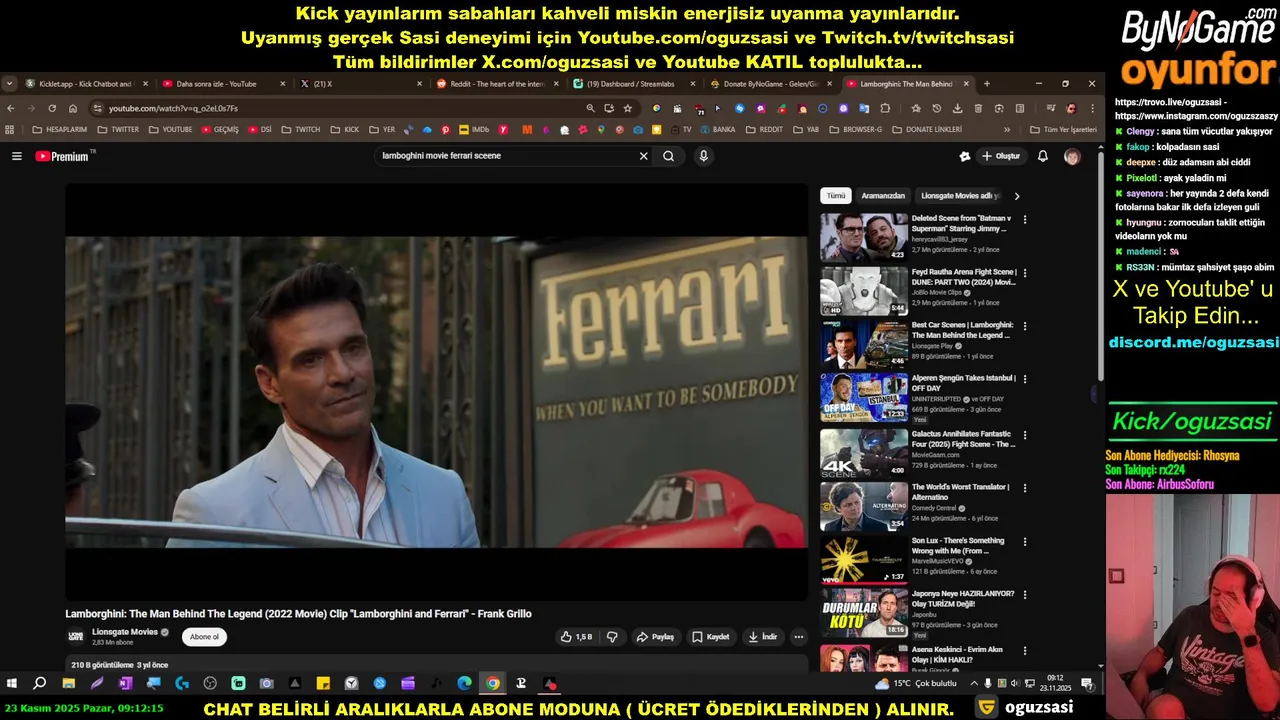
Task: Open the Chrome tab search dropdown
Action: click(x=9, y=84)
